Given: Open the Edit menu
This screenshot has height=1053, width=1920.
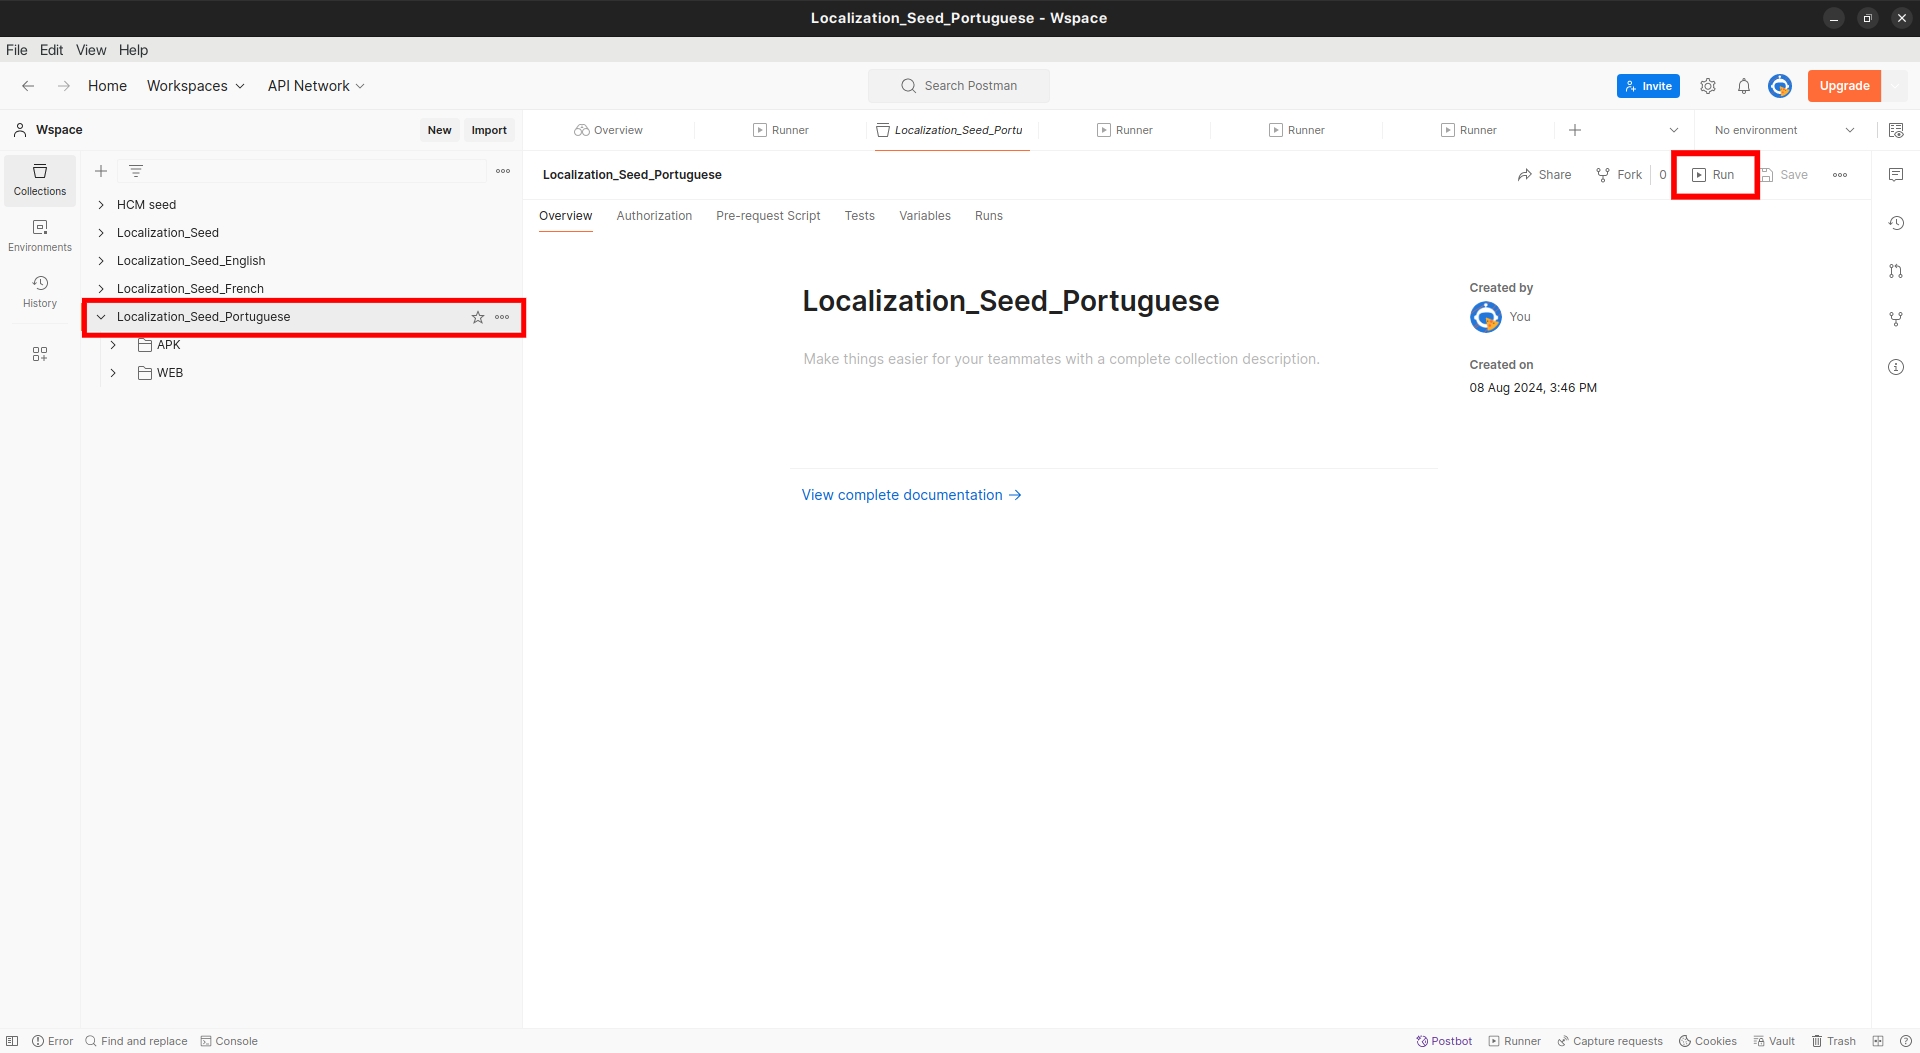Looking at the screenshot, I should pos(51,50).
